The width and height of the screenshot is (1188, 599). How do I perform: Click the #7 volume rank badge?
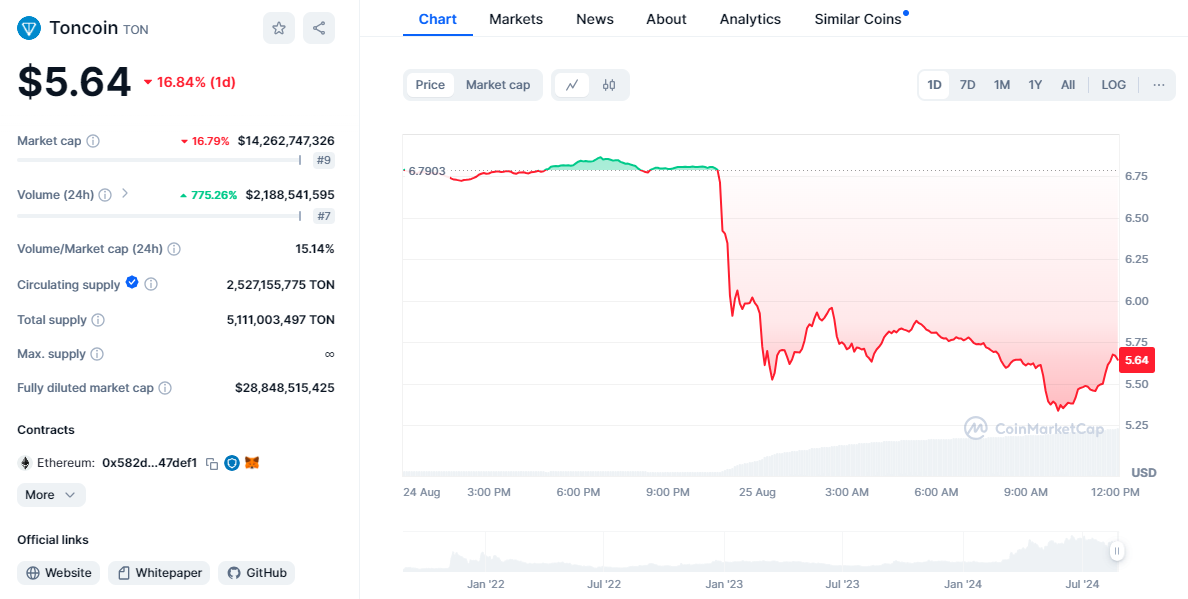point(324,216)
